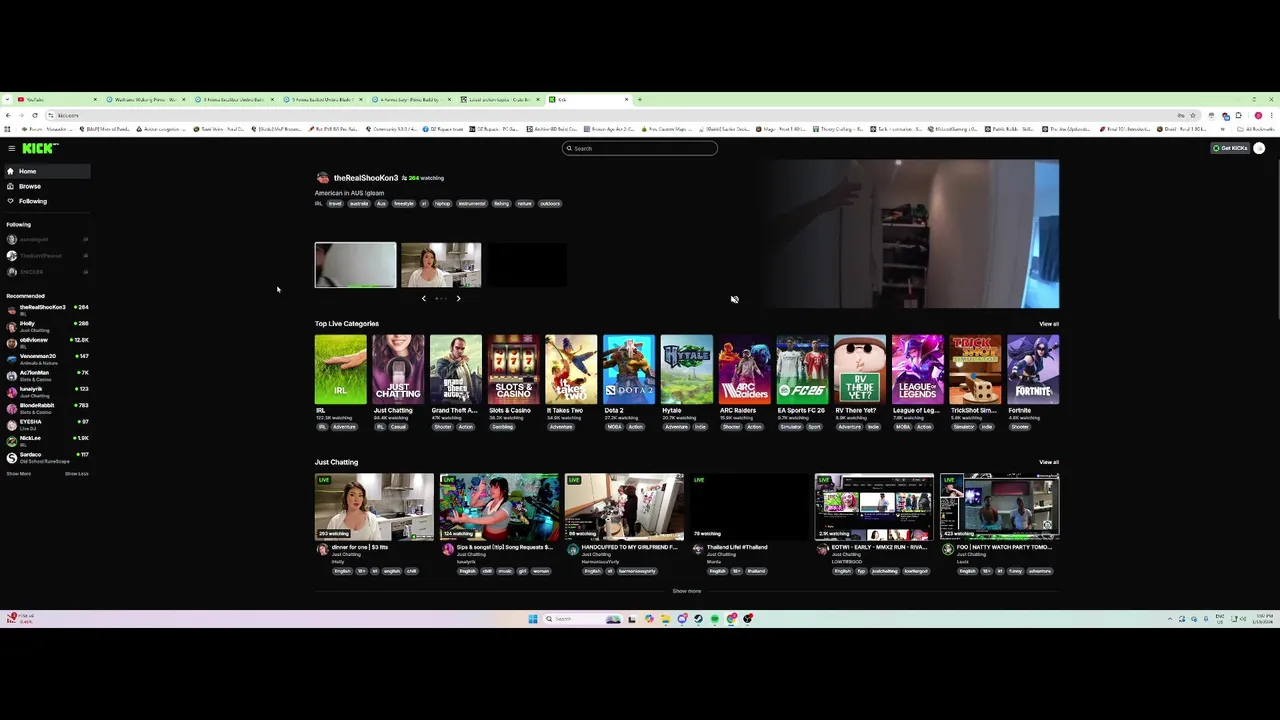Screen dimensions: 1280x720
Task: Open the ARC Raiders category card
Action: click(745, 369)
